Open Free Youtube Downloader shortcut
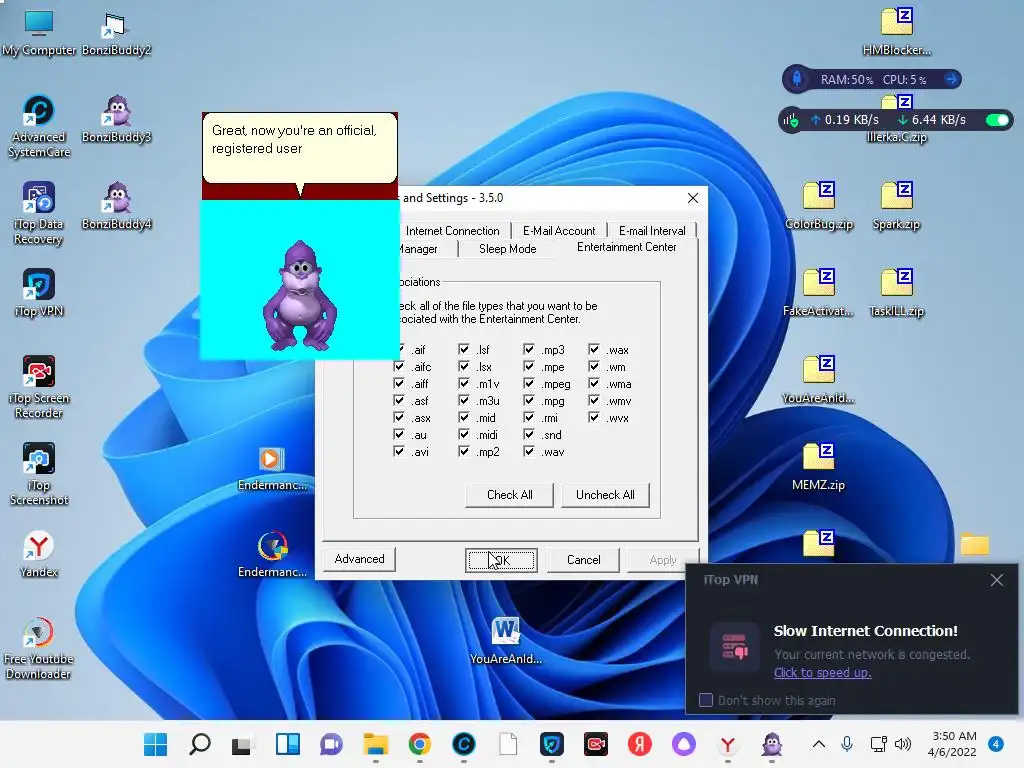Screen dimensions: 1024x768 click(x=39, y=648)
